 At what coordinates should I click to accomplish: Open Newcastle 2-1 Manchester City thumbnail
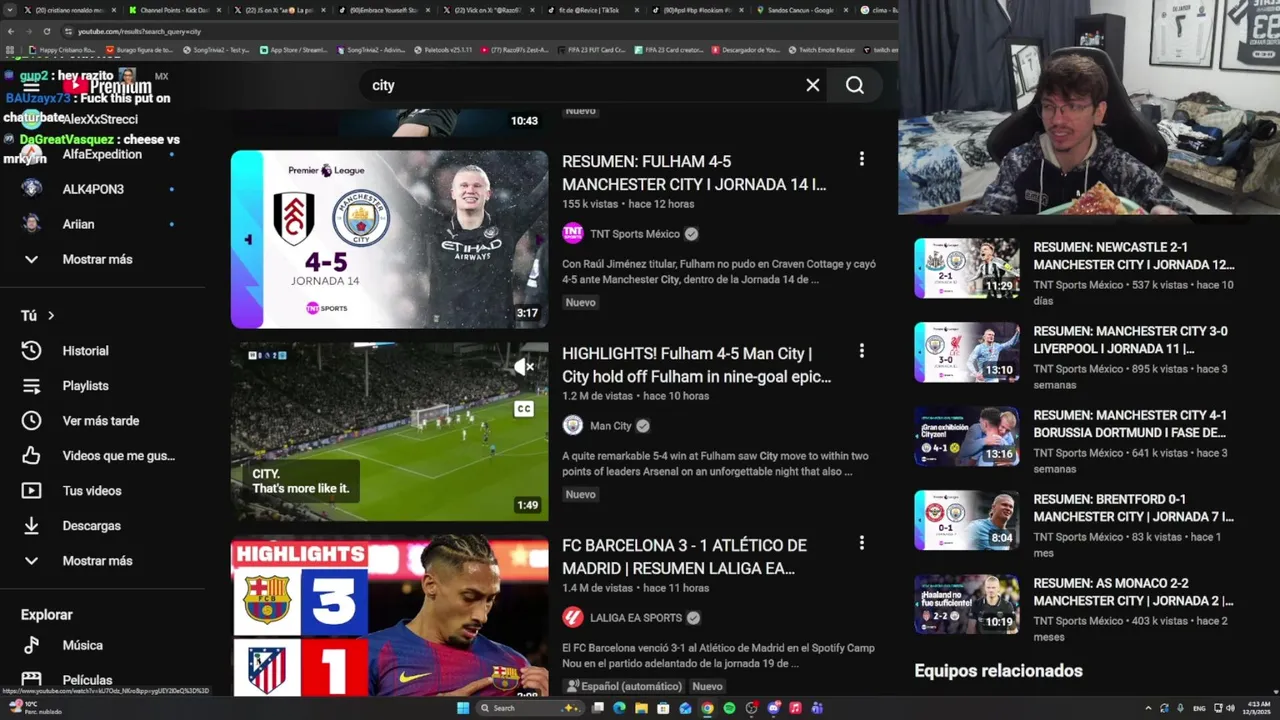click(967, 268)
